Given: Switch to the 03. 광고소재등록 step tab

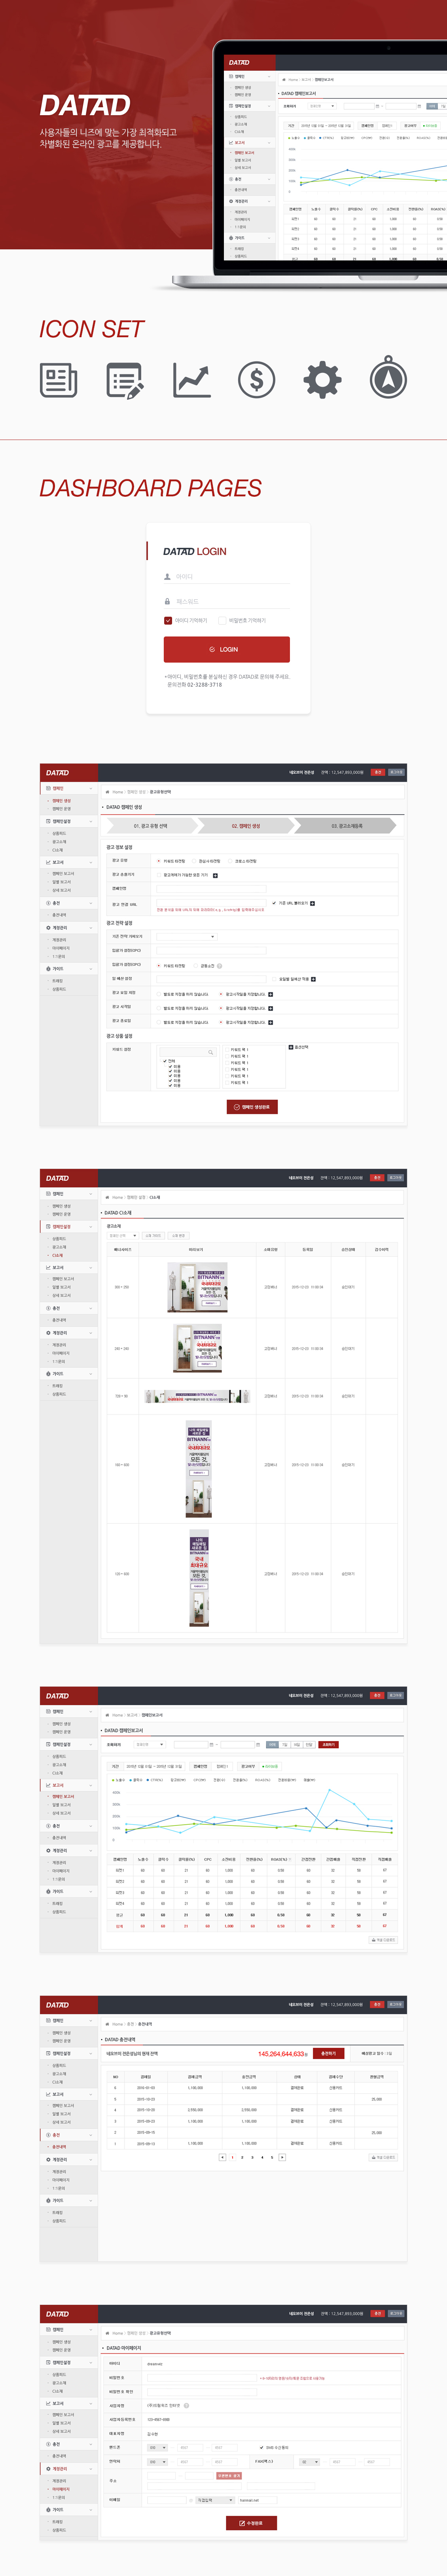Looking at the screenshot, I should pyautogui.click(x=347, y=826).
